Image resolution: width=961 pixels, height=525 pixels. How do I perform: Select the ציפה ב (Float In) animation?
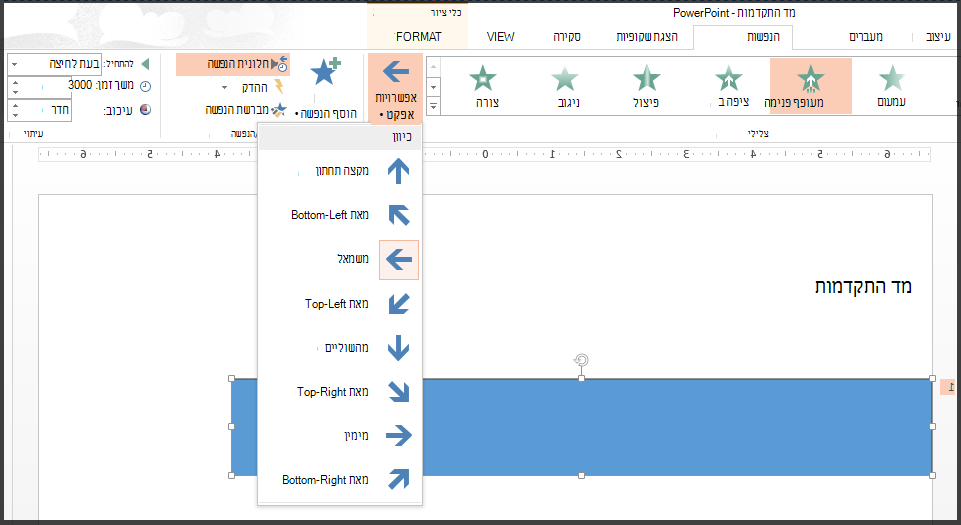point(729,86)
